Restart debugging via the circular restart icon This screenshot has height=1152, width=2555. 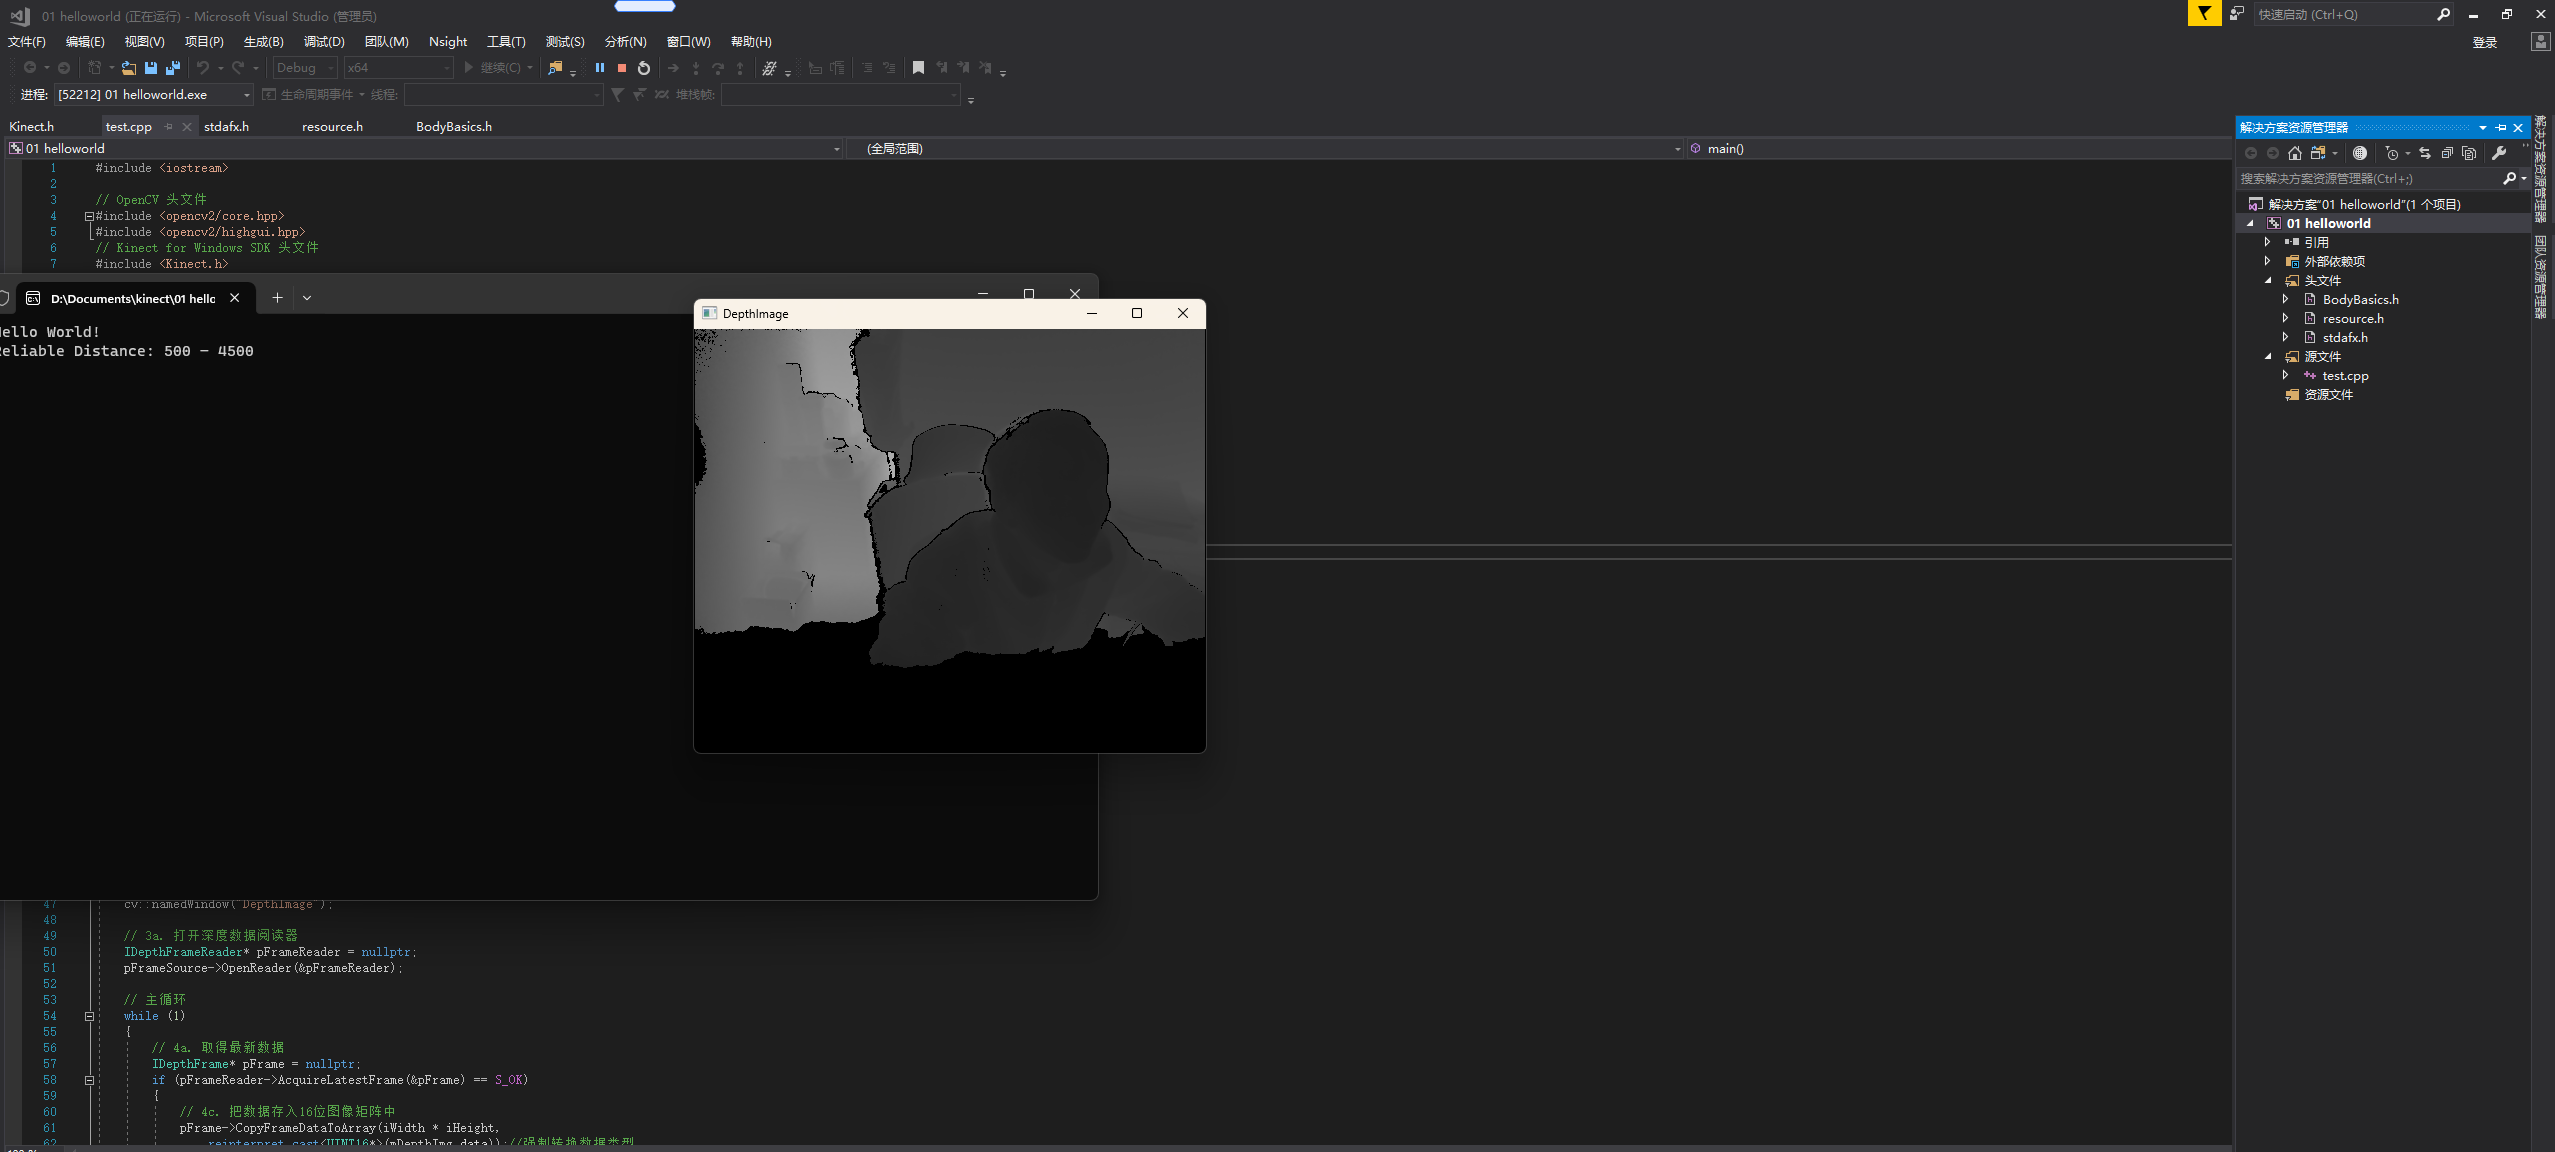tap(643, 68)
